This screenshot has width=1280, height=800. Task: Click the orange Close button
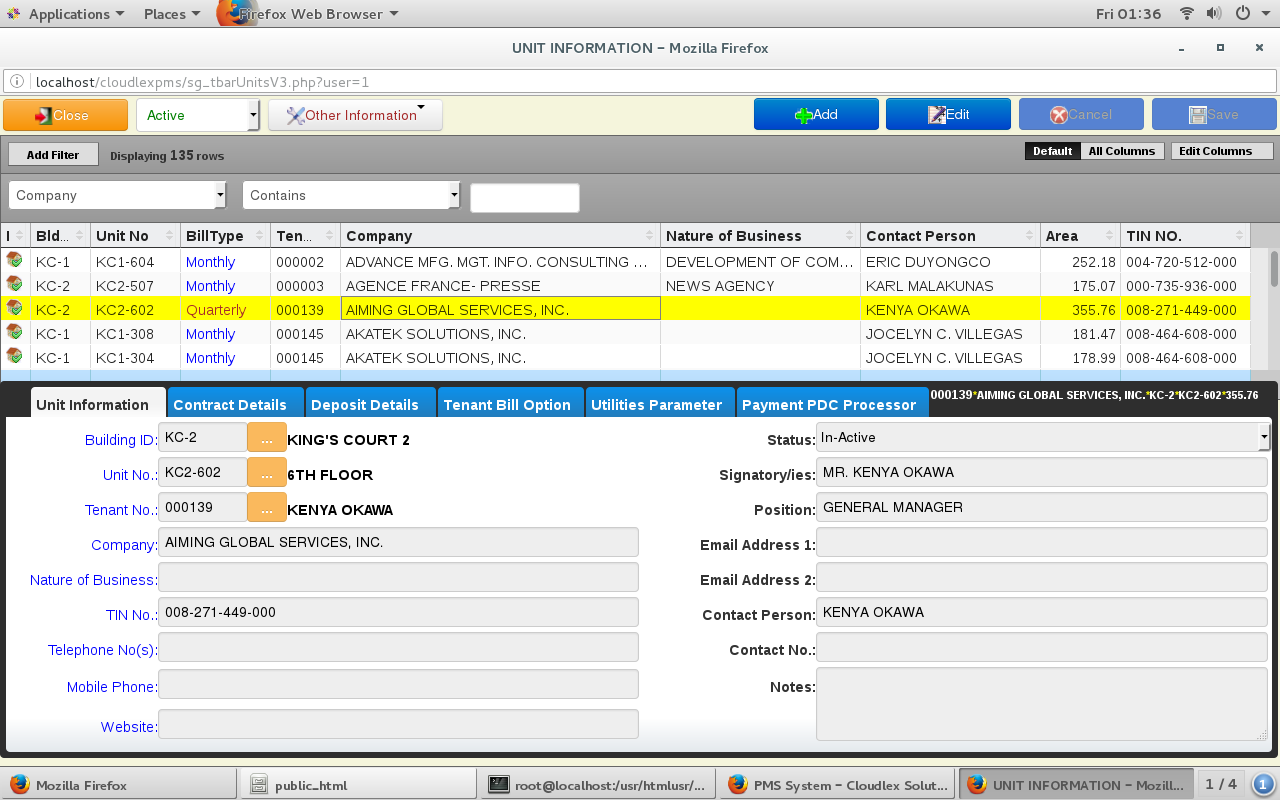pyautogui.click(x=65, y=115)
